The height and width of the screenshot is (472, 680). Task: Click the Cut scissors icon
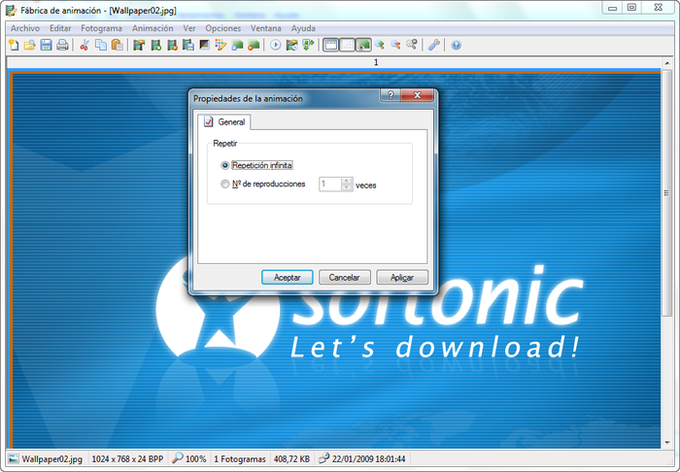click(85, 45)
